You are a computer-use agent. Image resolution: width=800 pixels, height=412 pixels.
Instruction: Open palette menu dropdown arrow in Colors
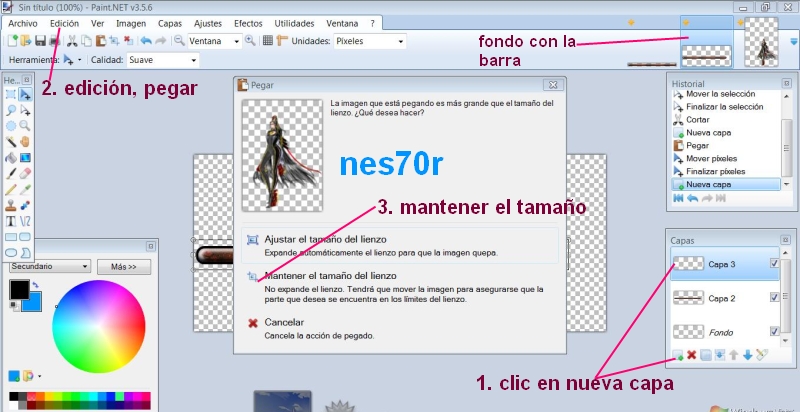[x=40, y=376]
